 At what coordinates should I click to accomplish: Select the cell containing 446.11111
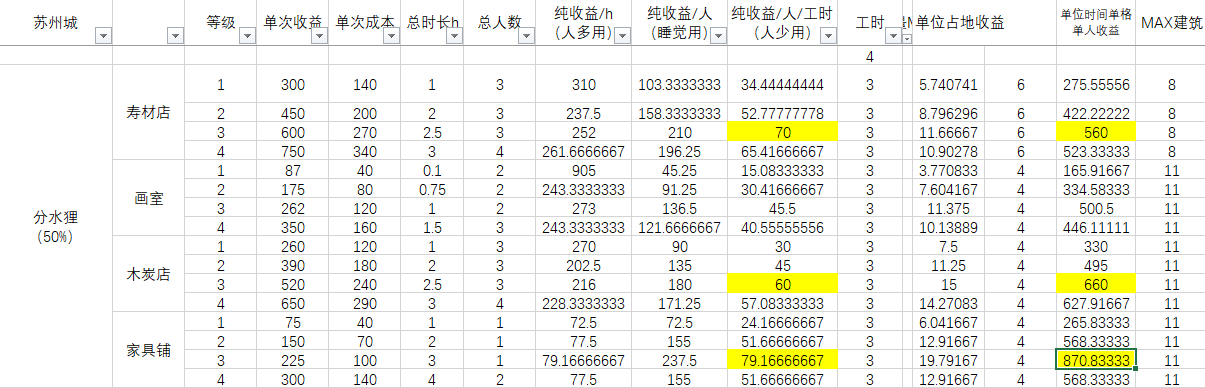pos(1096,227)
